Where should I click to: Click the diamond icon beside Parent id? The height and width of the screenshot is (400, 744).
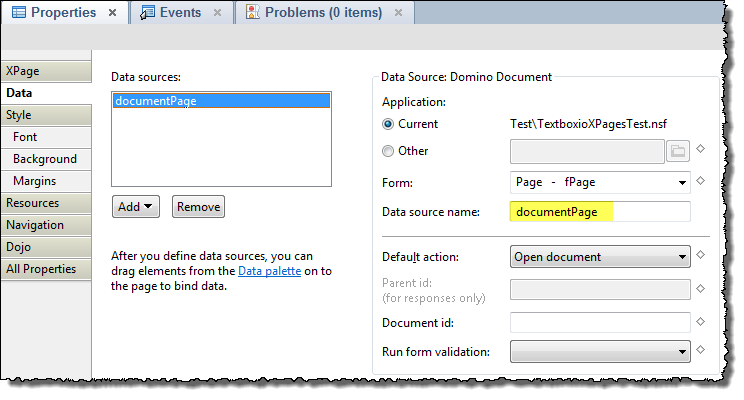tap(701, 288)
